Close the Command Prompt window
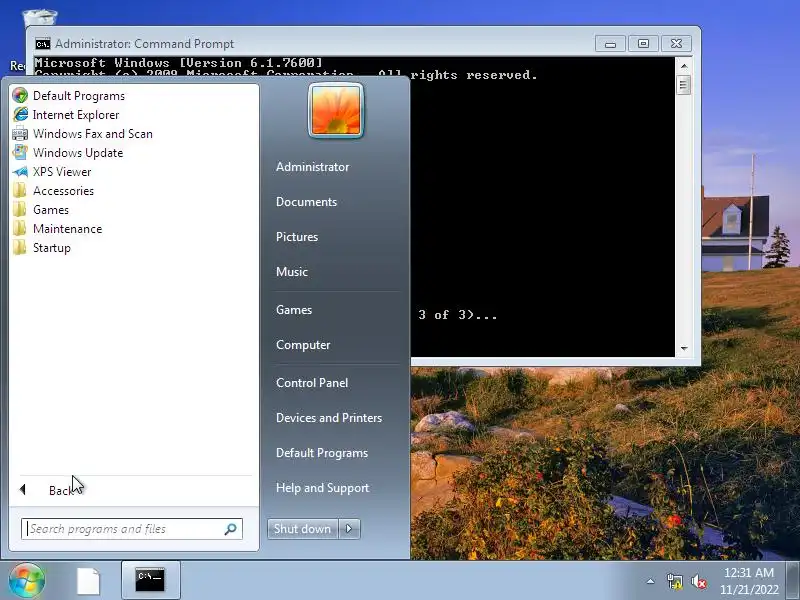Viewport: 800px width, 600px height. point(677,44)
